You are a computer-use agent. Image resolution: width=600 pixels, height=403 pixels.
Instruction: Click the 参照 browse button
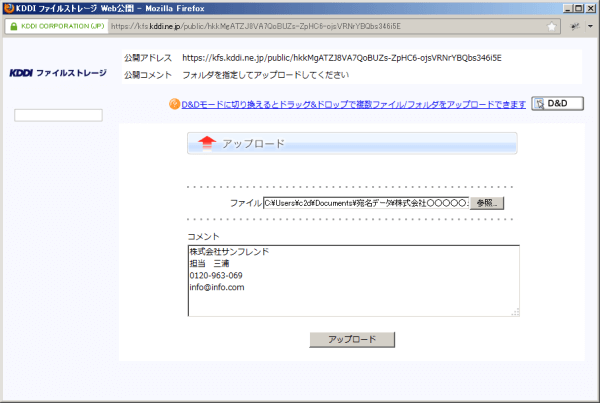[485, 203]
